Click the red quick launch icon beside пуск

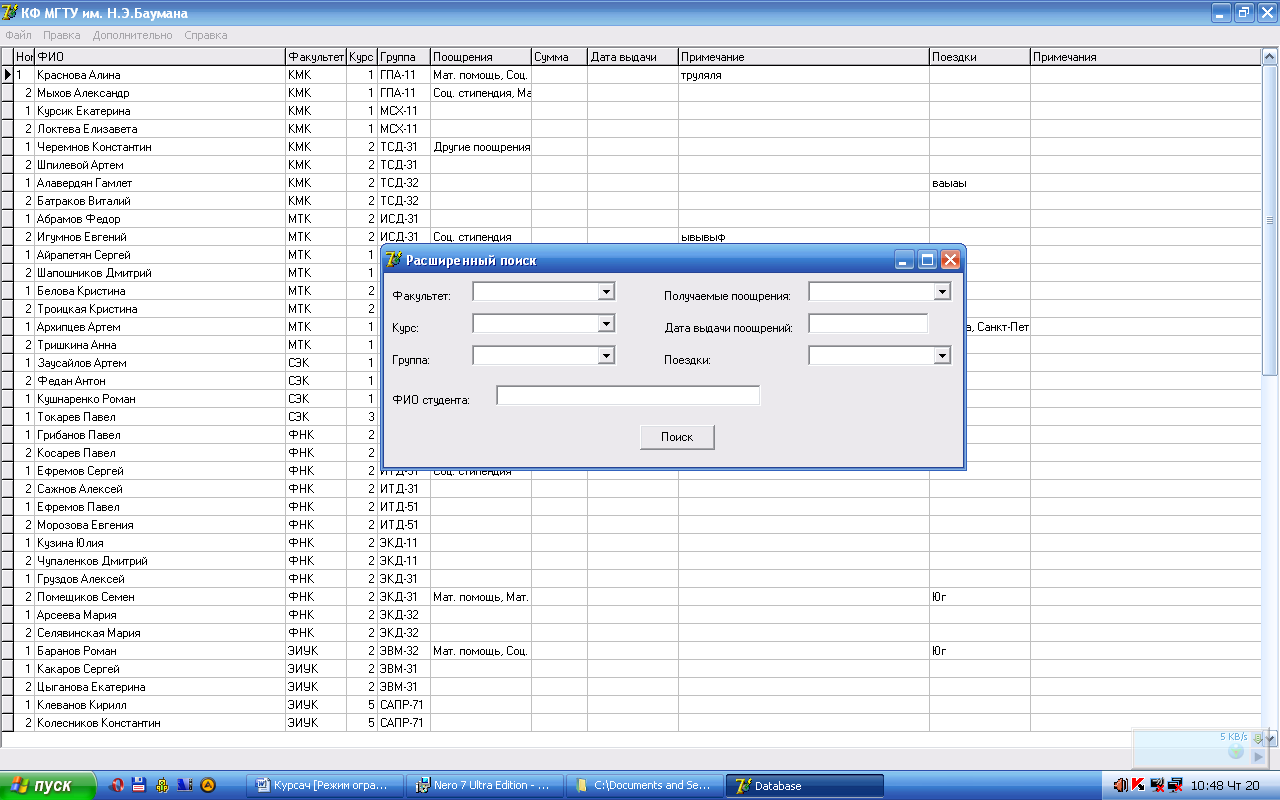click(x=116, y=785)
